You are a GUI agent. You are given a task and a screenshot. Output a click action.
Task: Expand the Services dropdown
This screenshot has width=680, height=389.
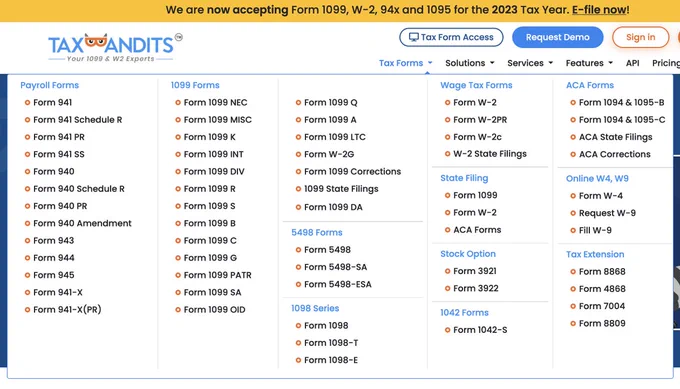pos(530,63)
